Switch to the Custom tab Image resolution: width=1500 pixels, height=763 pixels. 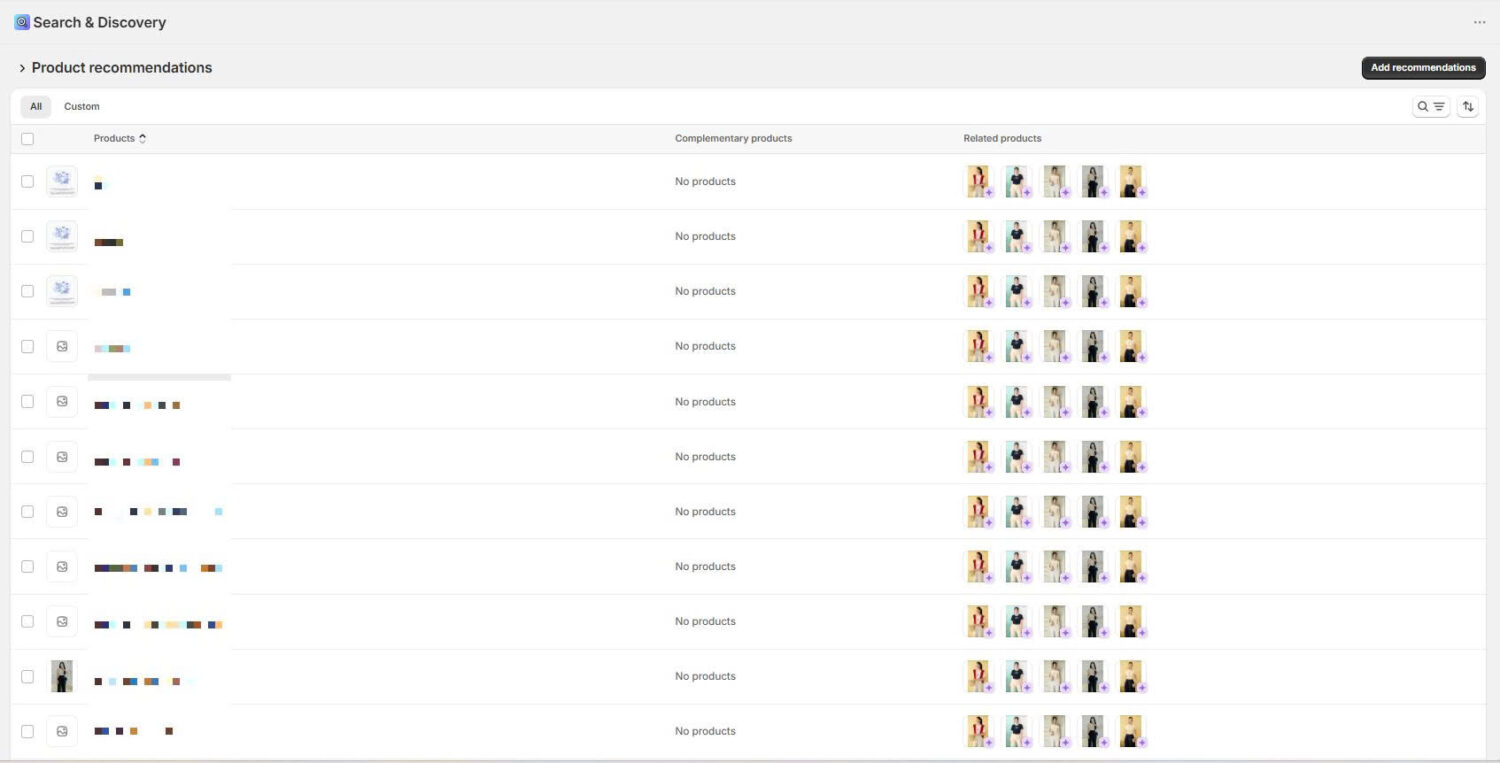81,106
